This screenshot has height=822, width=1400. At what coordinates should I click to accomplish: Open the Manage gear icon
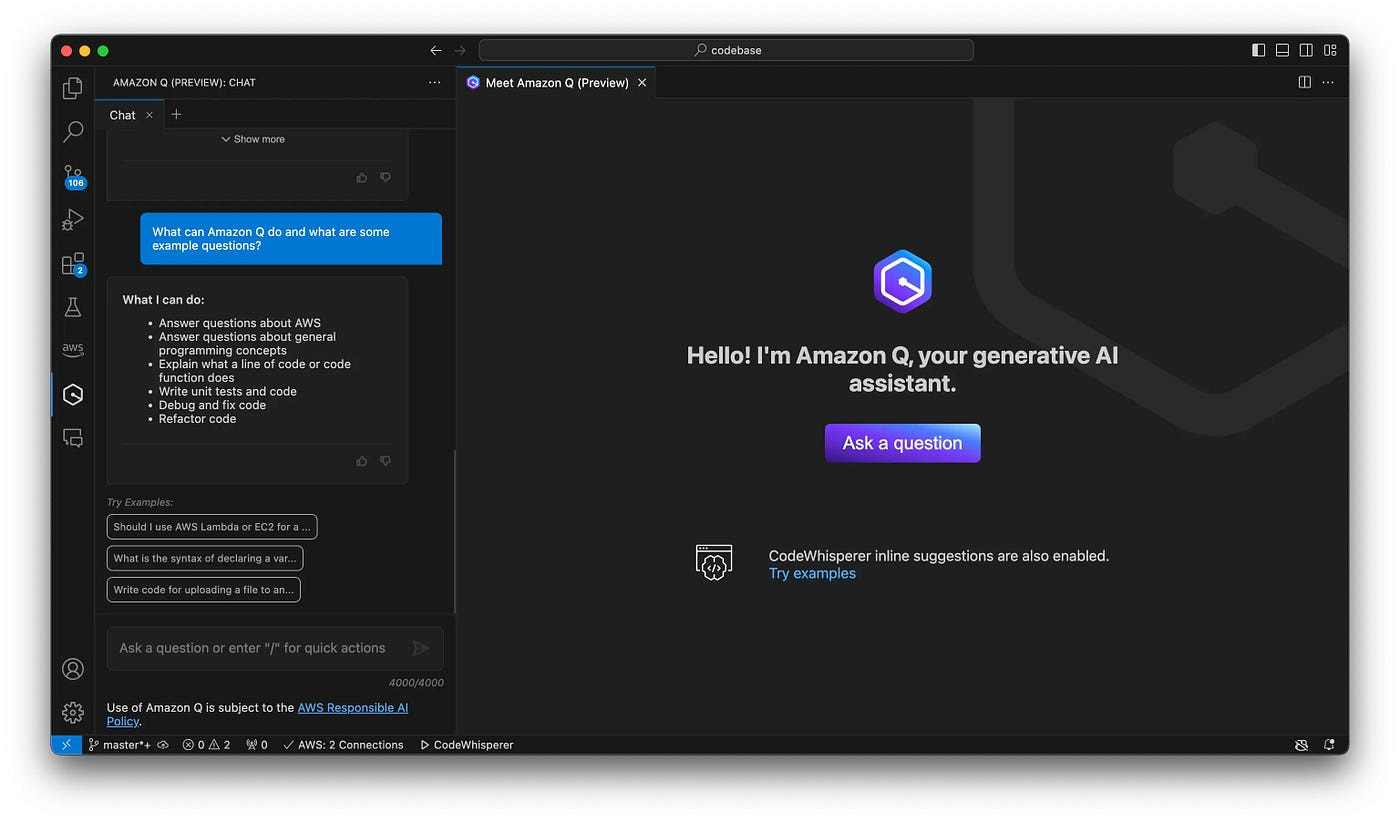(73, 712)
